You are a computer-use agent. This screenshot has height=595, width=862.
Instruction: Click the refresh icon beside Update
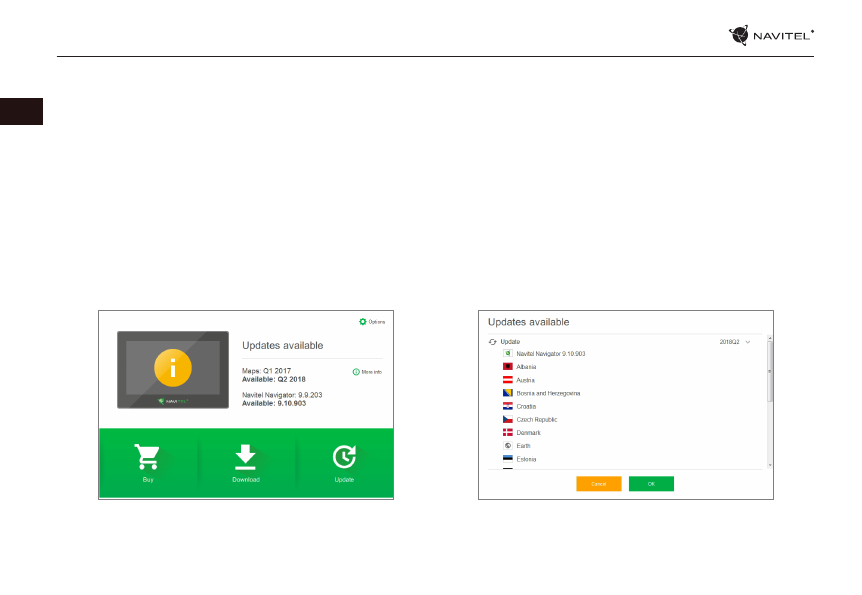[x=493, y=341]
